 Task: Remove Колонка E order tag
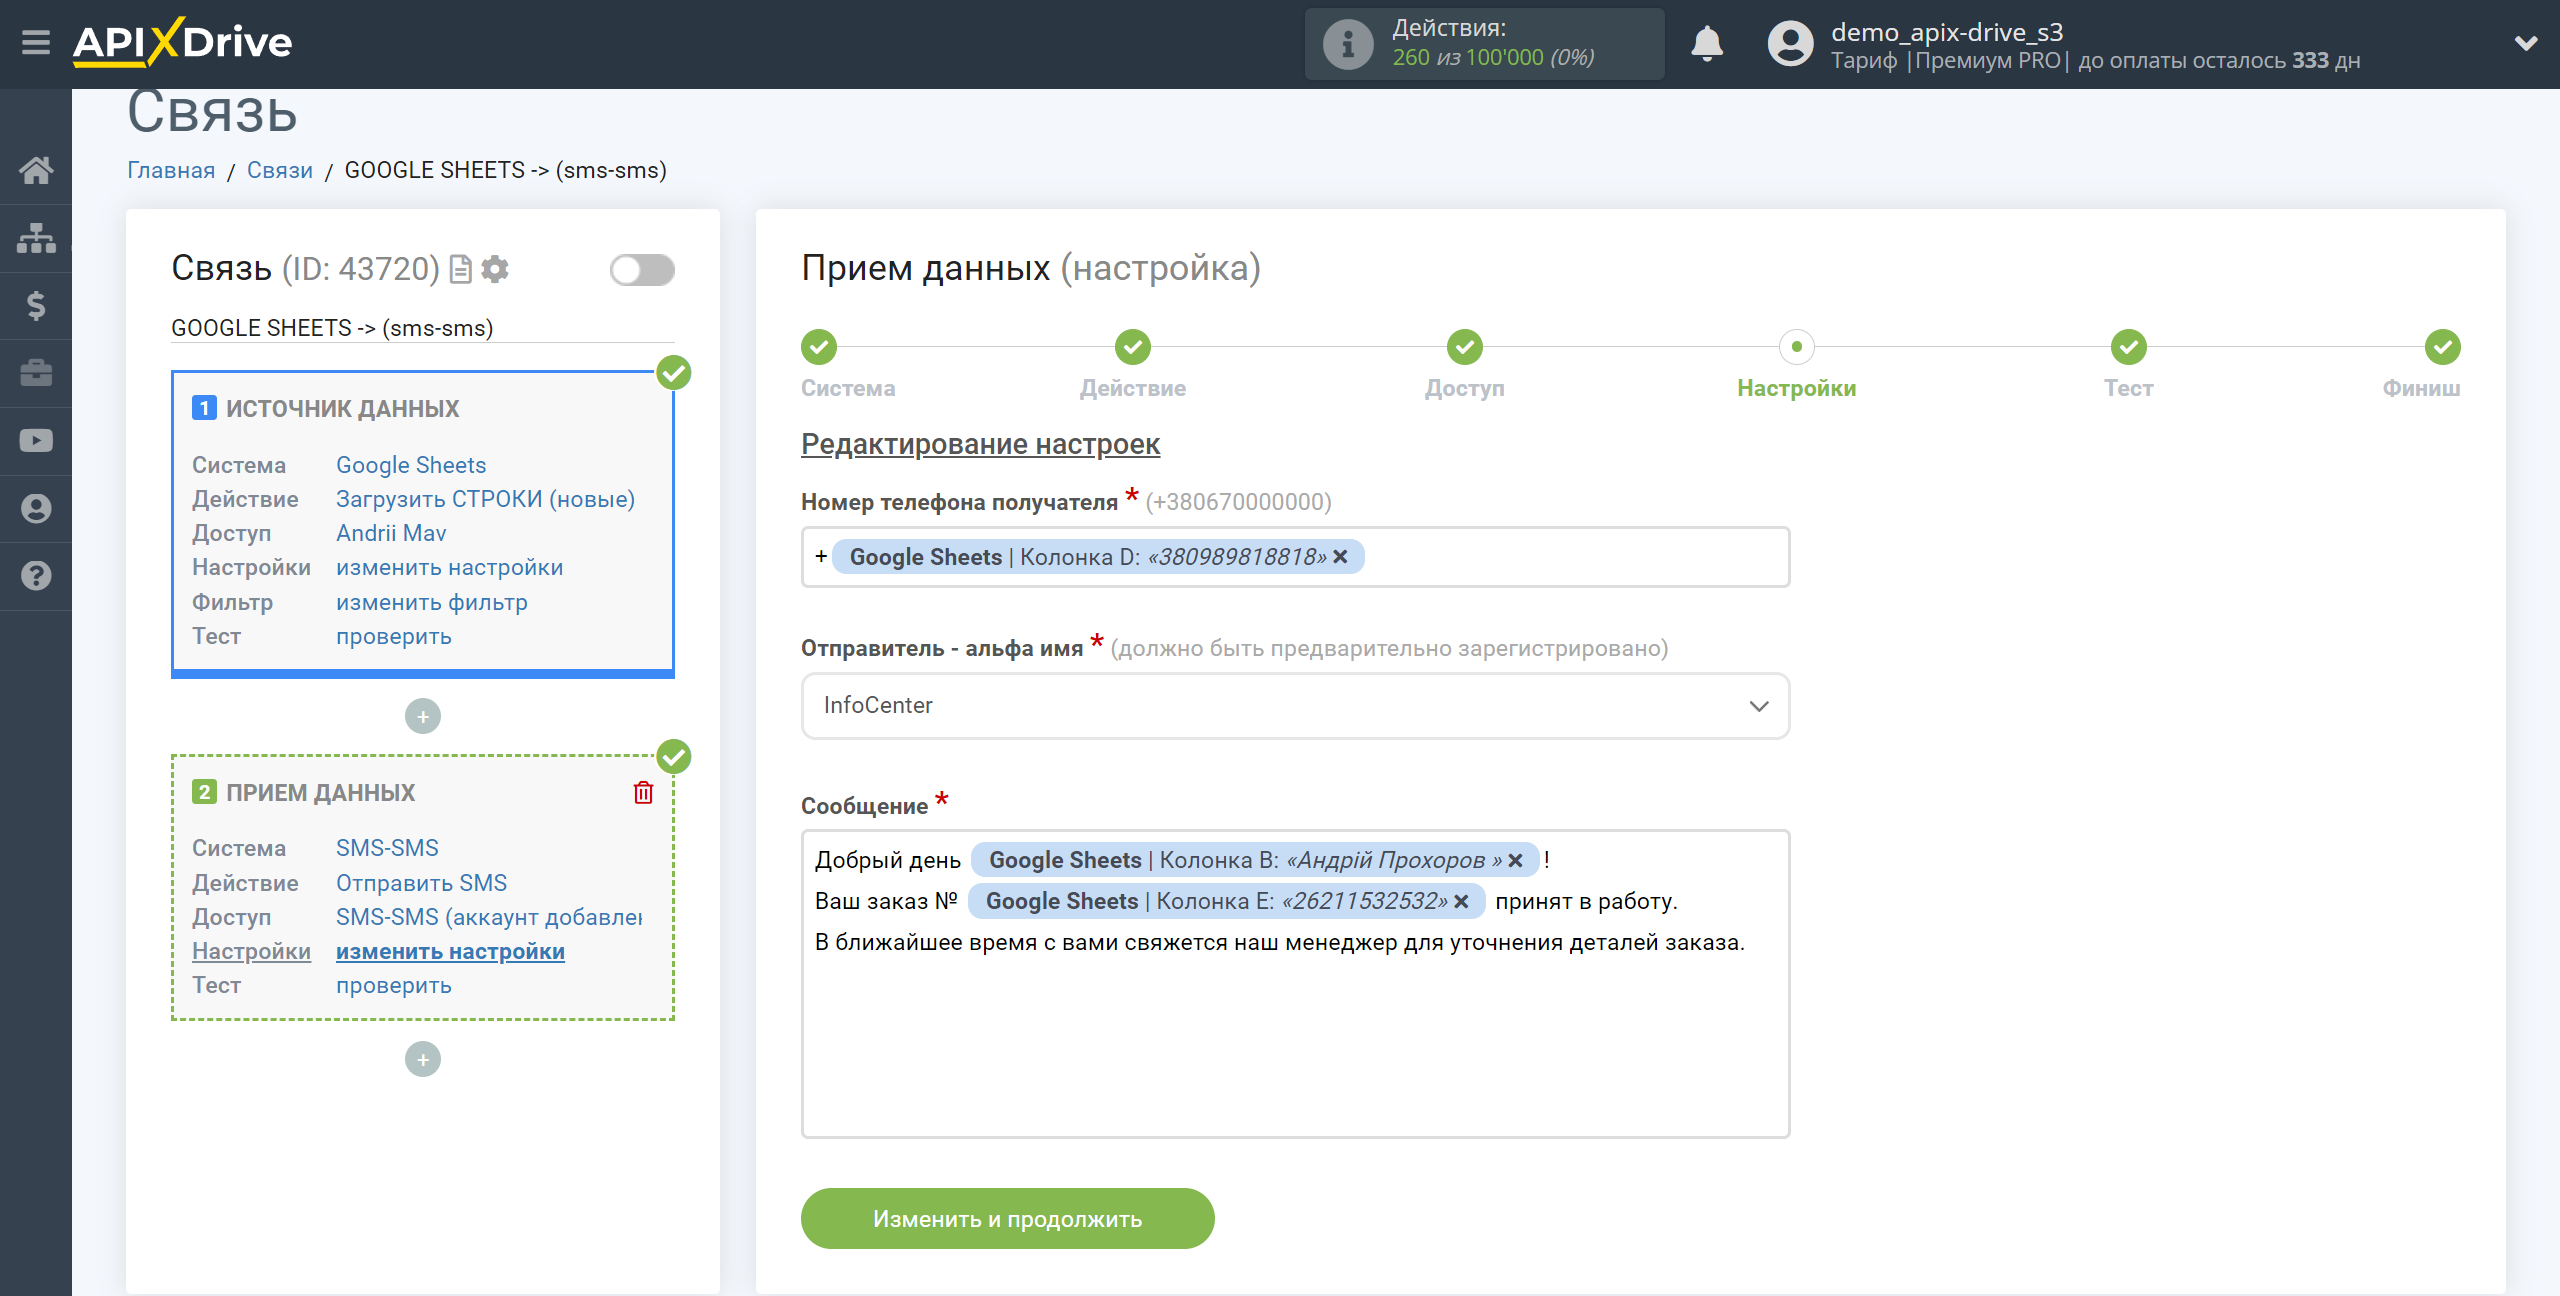pos(1461,902)
